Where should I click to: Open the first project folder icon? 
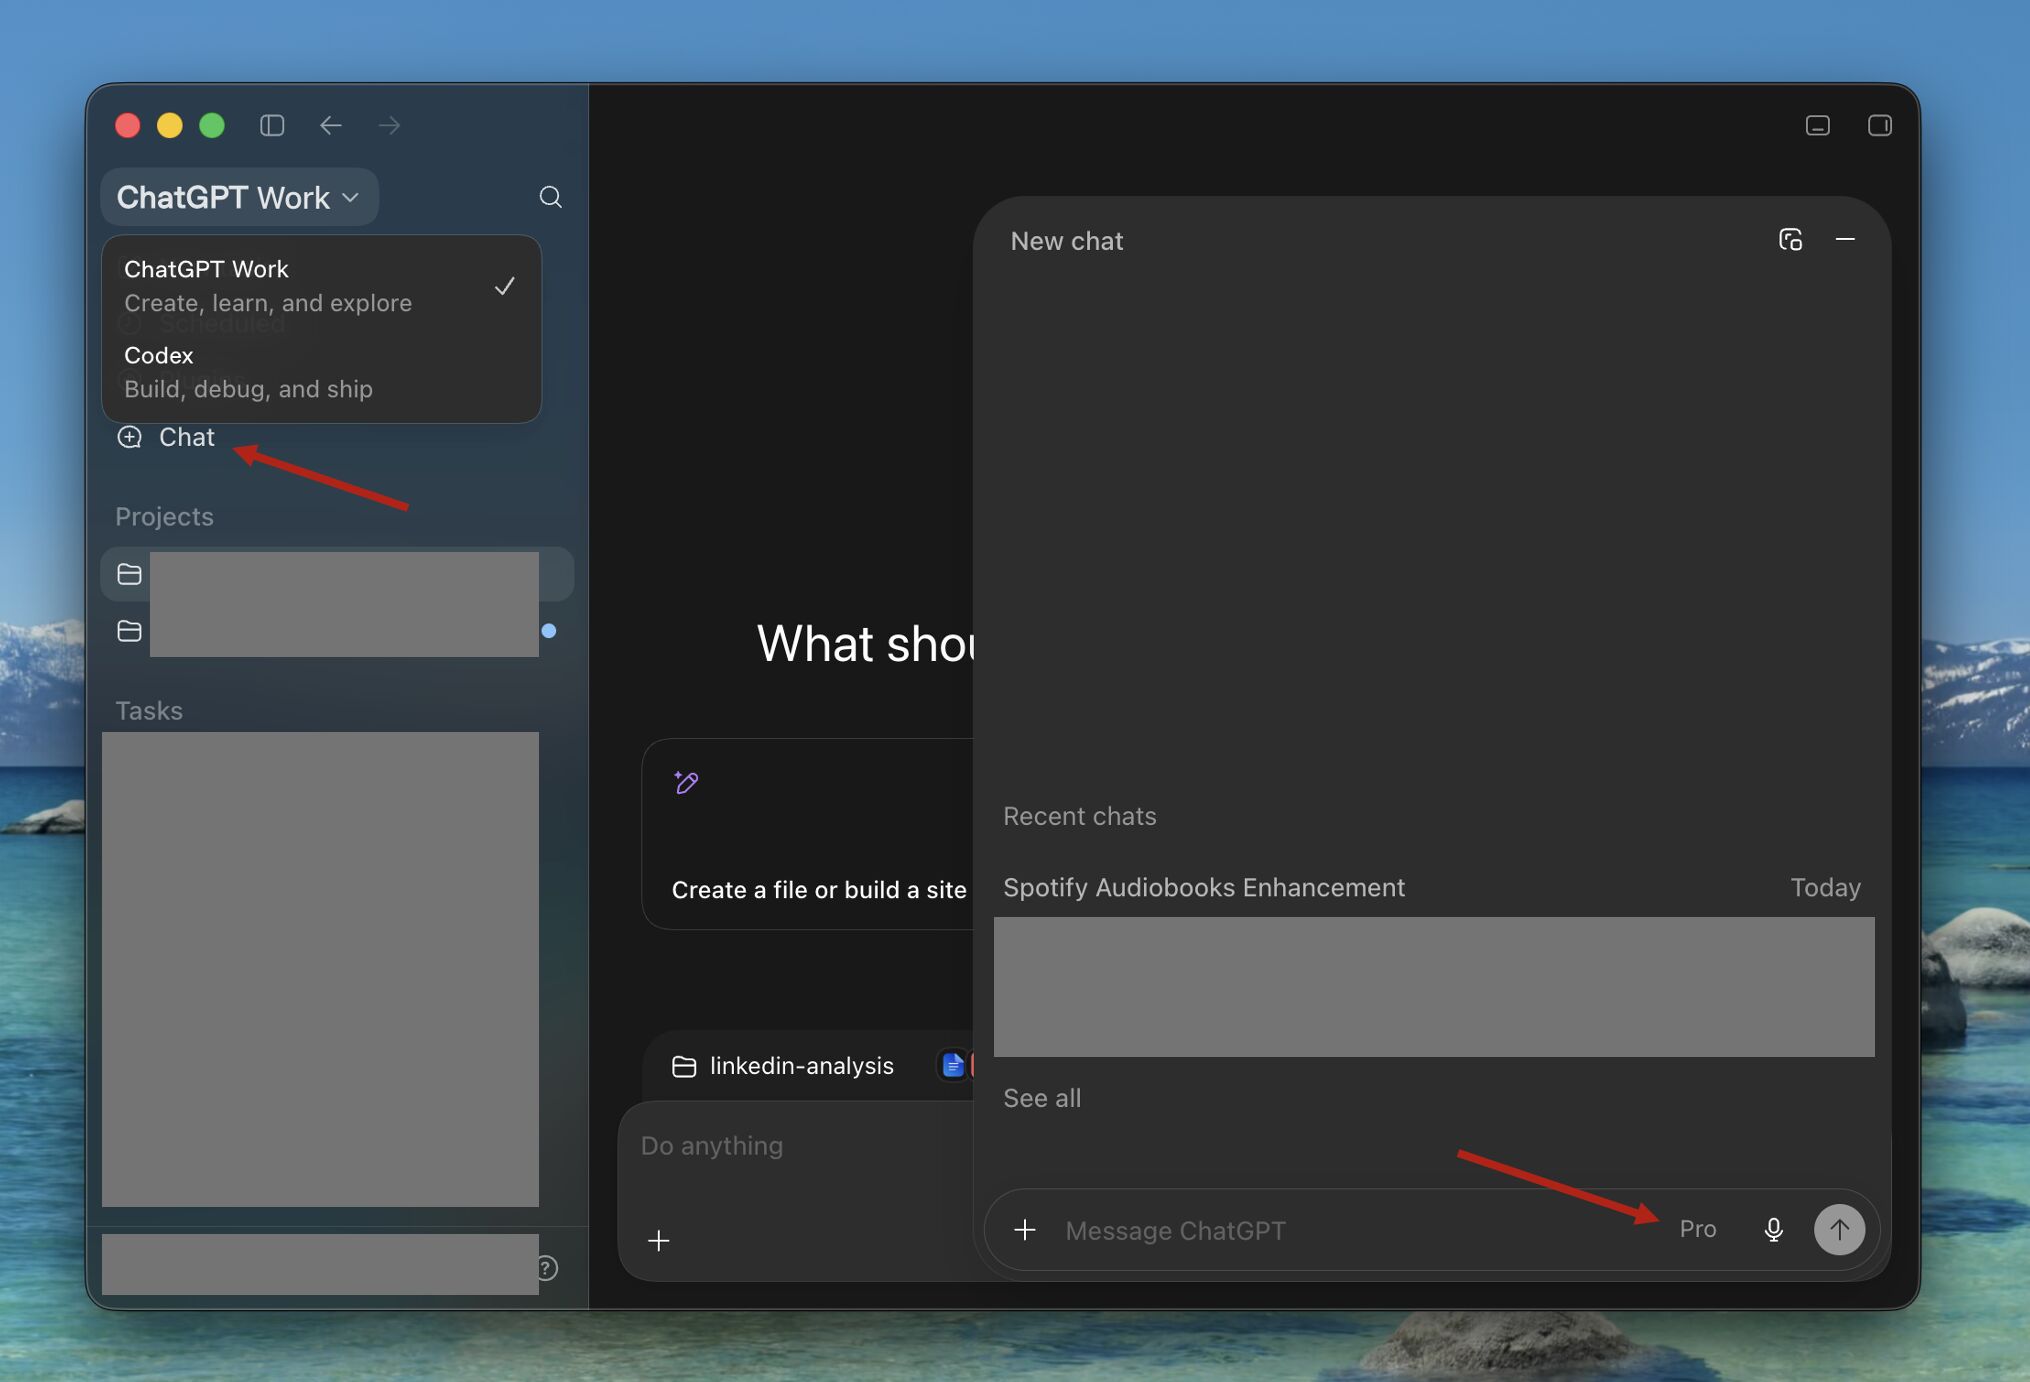point(129,574)
